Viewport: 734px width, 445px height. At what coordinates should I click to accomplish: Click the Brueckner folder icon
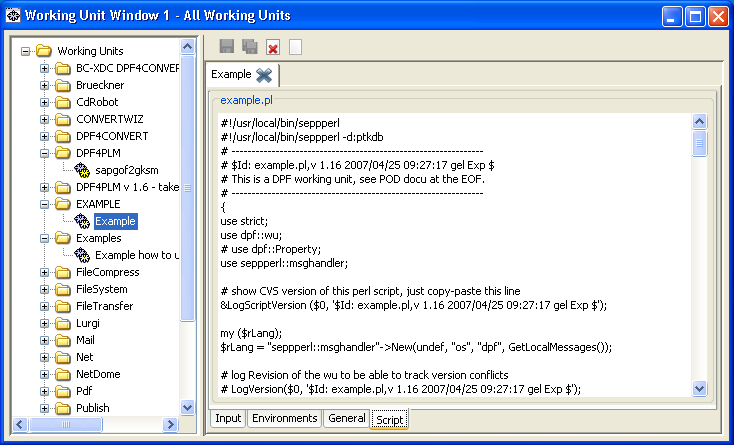[x=63, y=85]
